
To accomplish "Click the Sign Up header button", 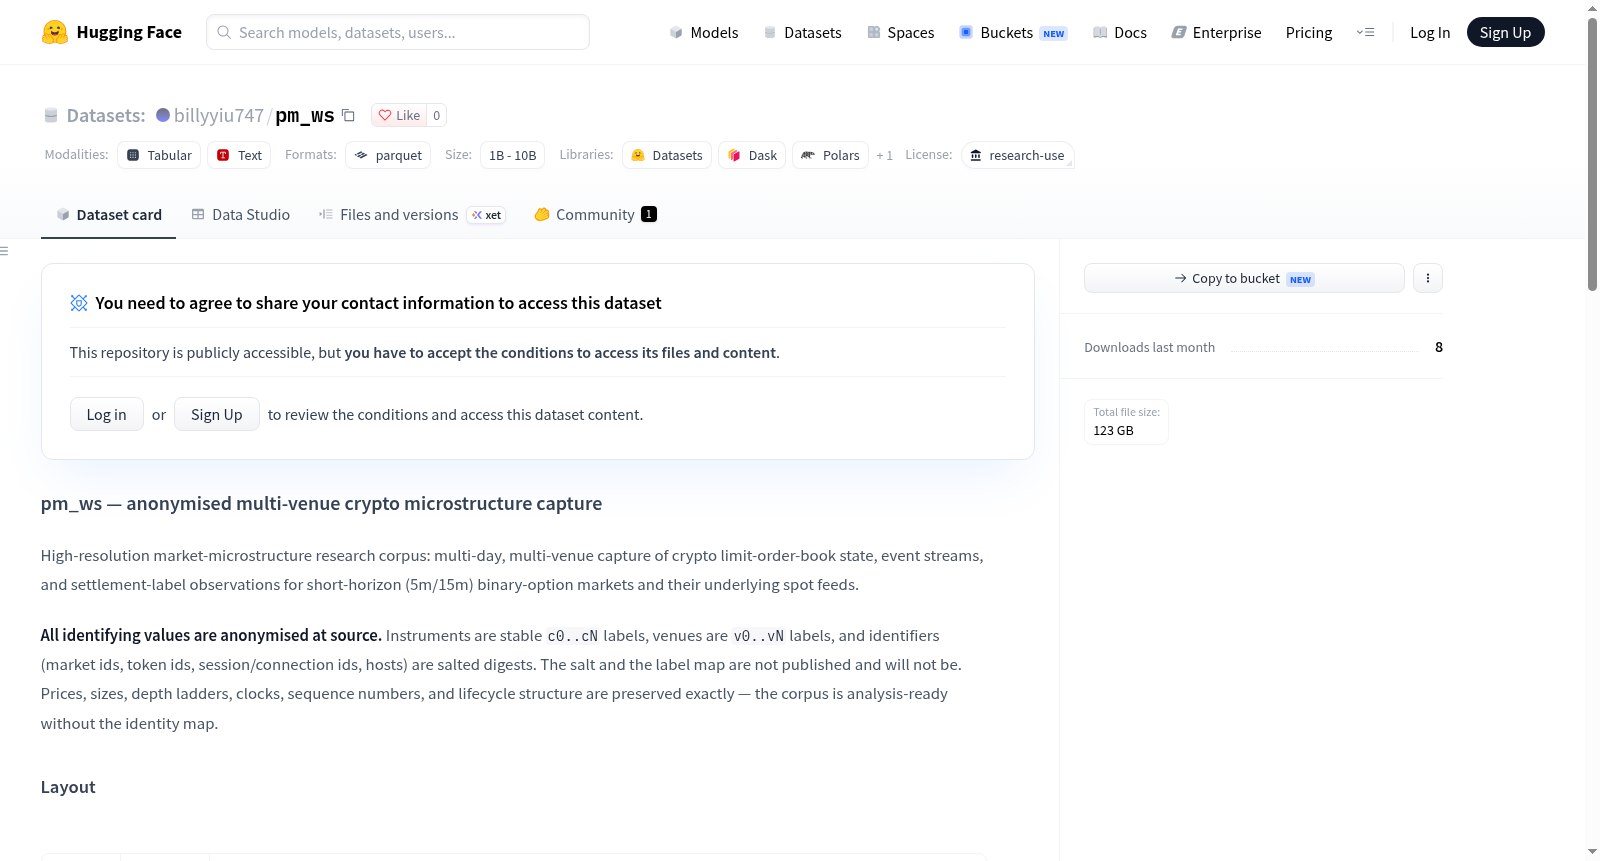I will [x=1505, y=32].
